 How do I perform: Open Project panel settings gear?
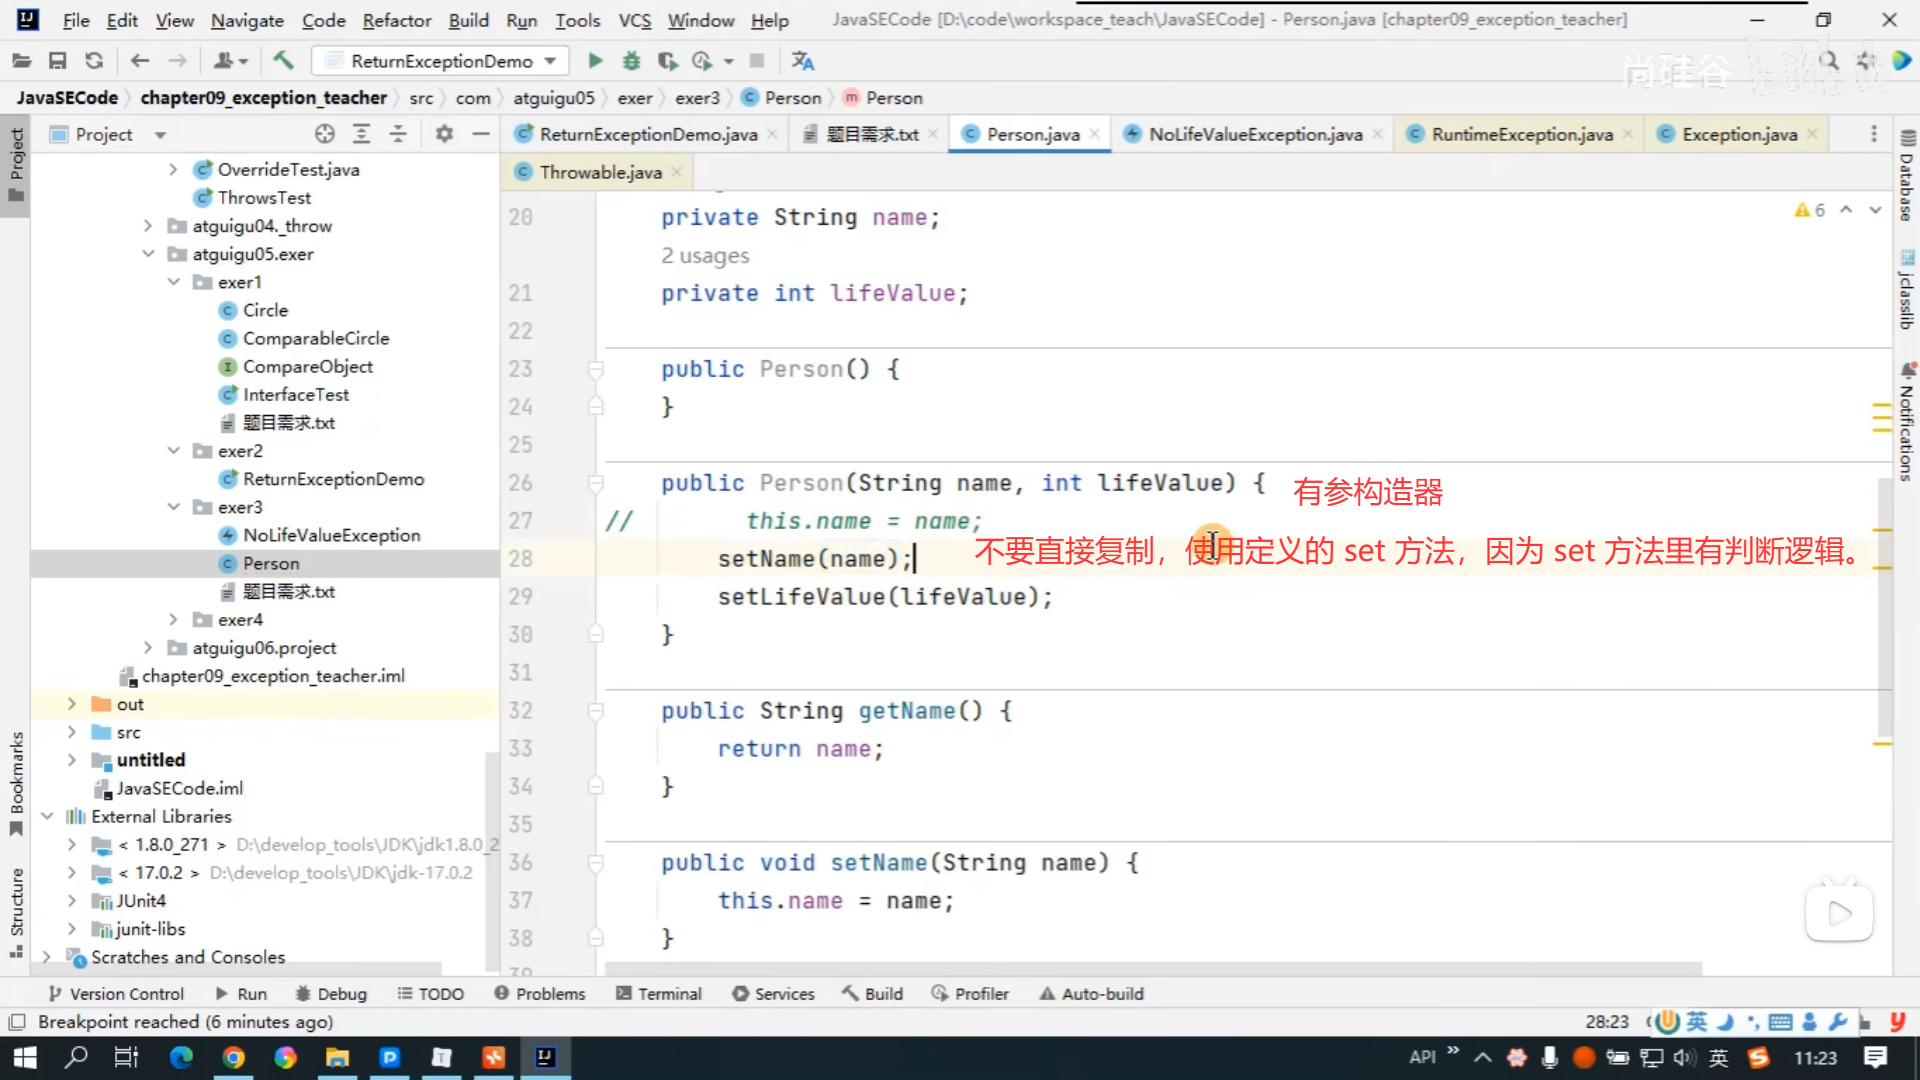point(444,134)
